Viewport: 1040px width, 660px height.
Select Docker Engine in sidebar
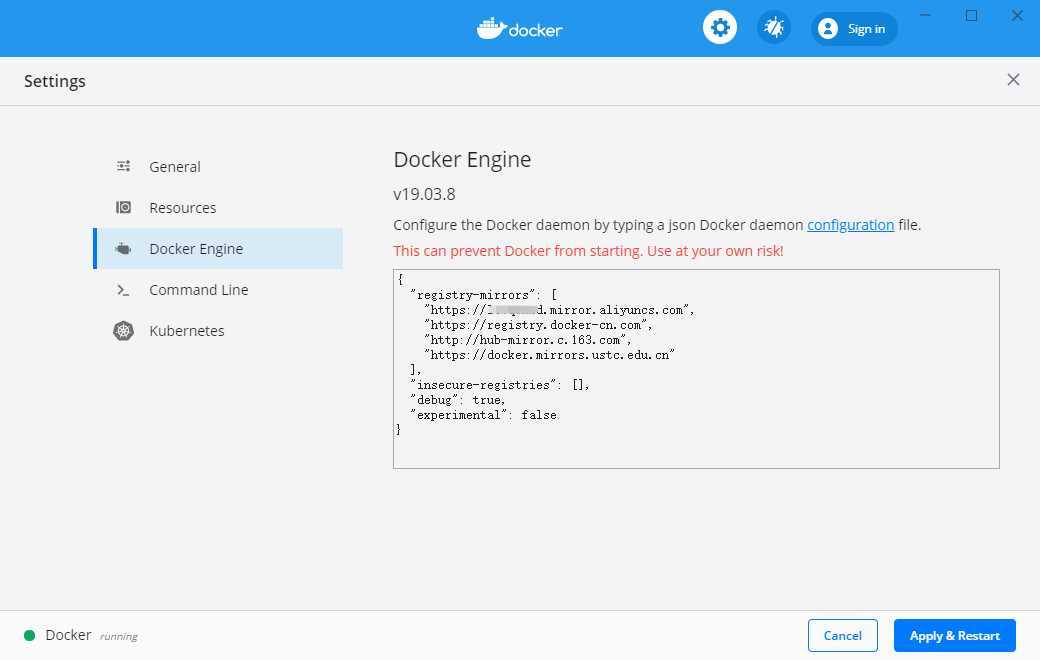click(x=218, y=249)
